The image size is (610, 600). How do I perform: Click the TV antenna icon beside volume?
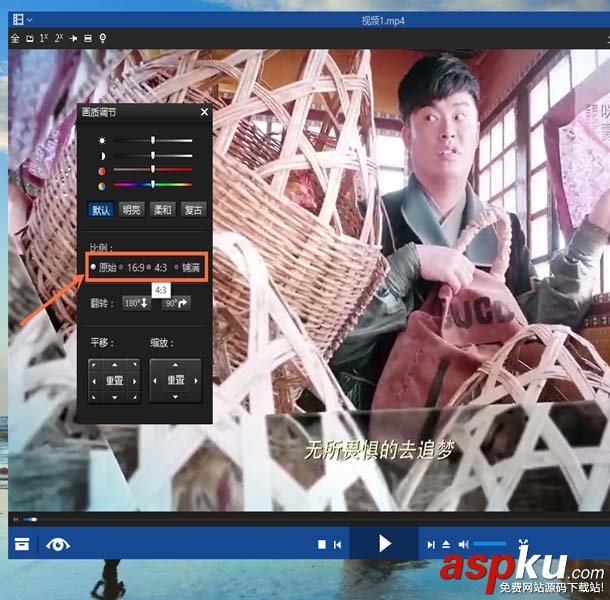[523, 543]
